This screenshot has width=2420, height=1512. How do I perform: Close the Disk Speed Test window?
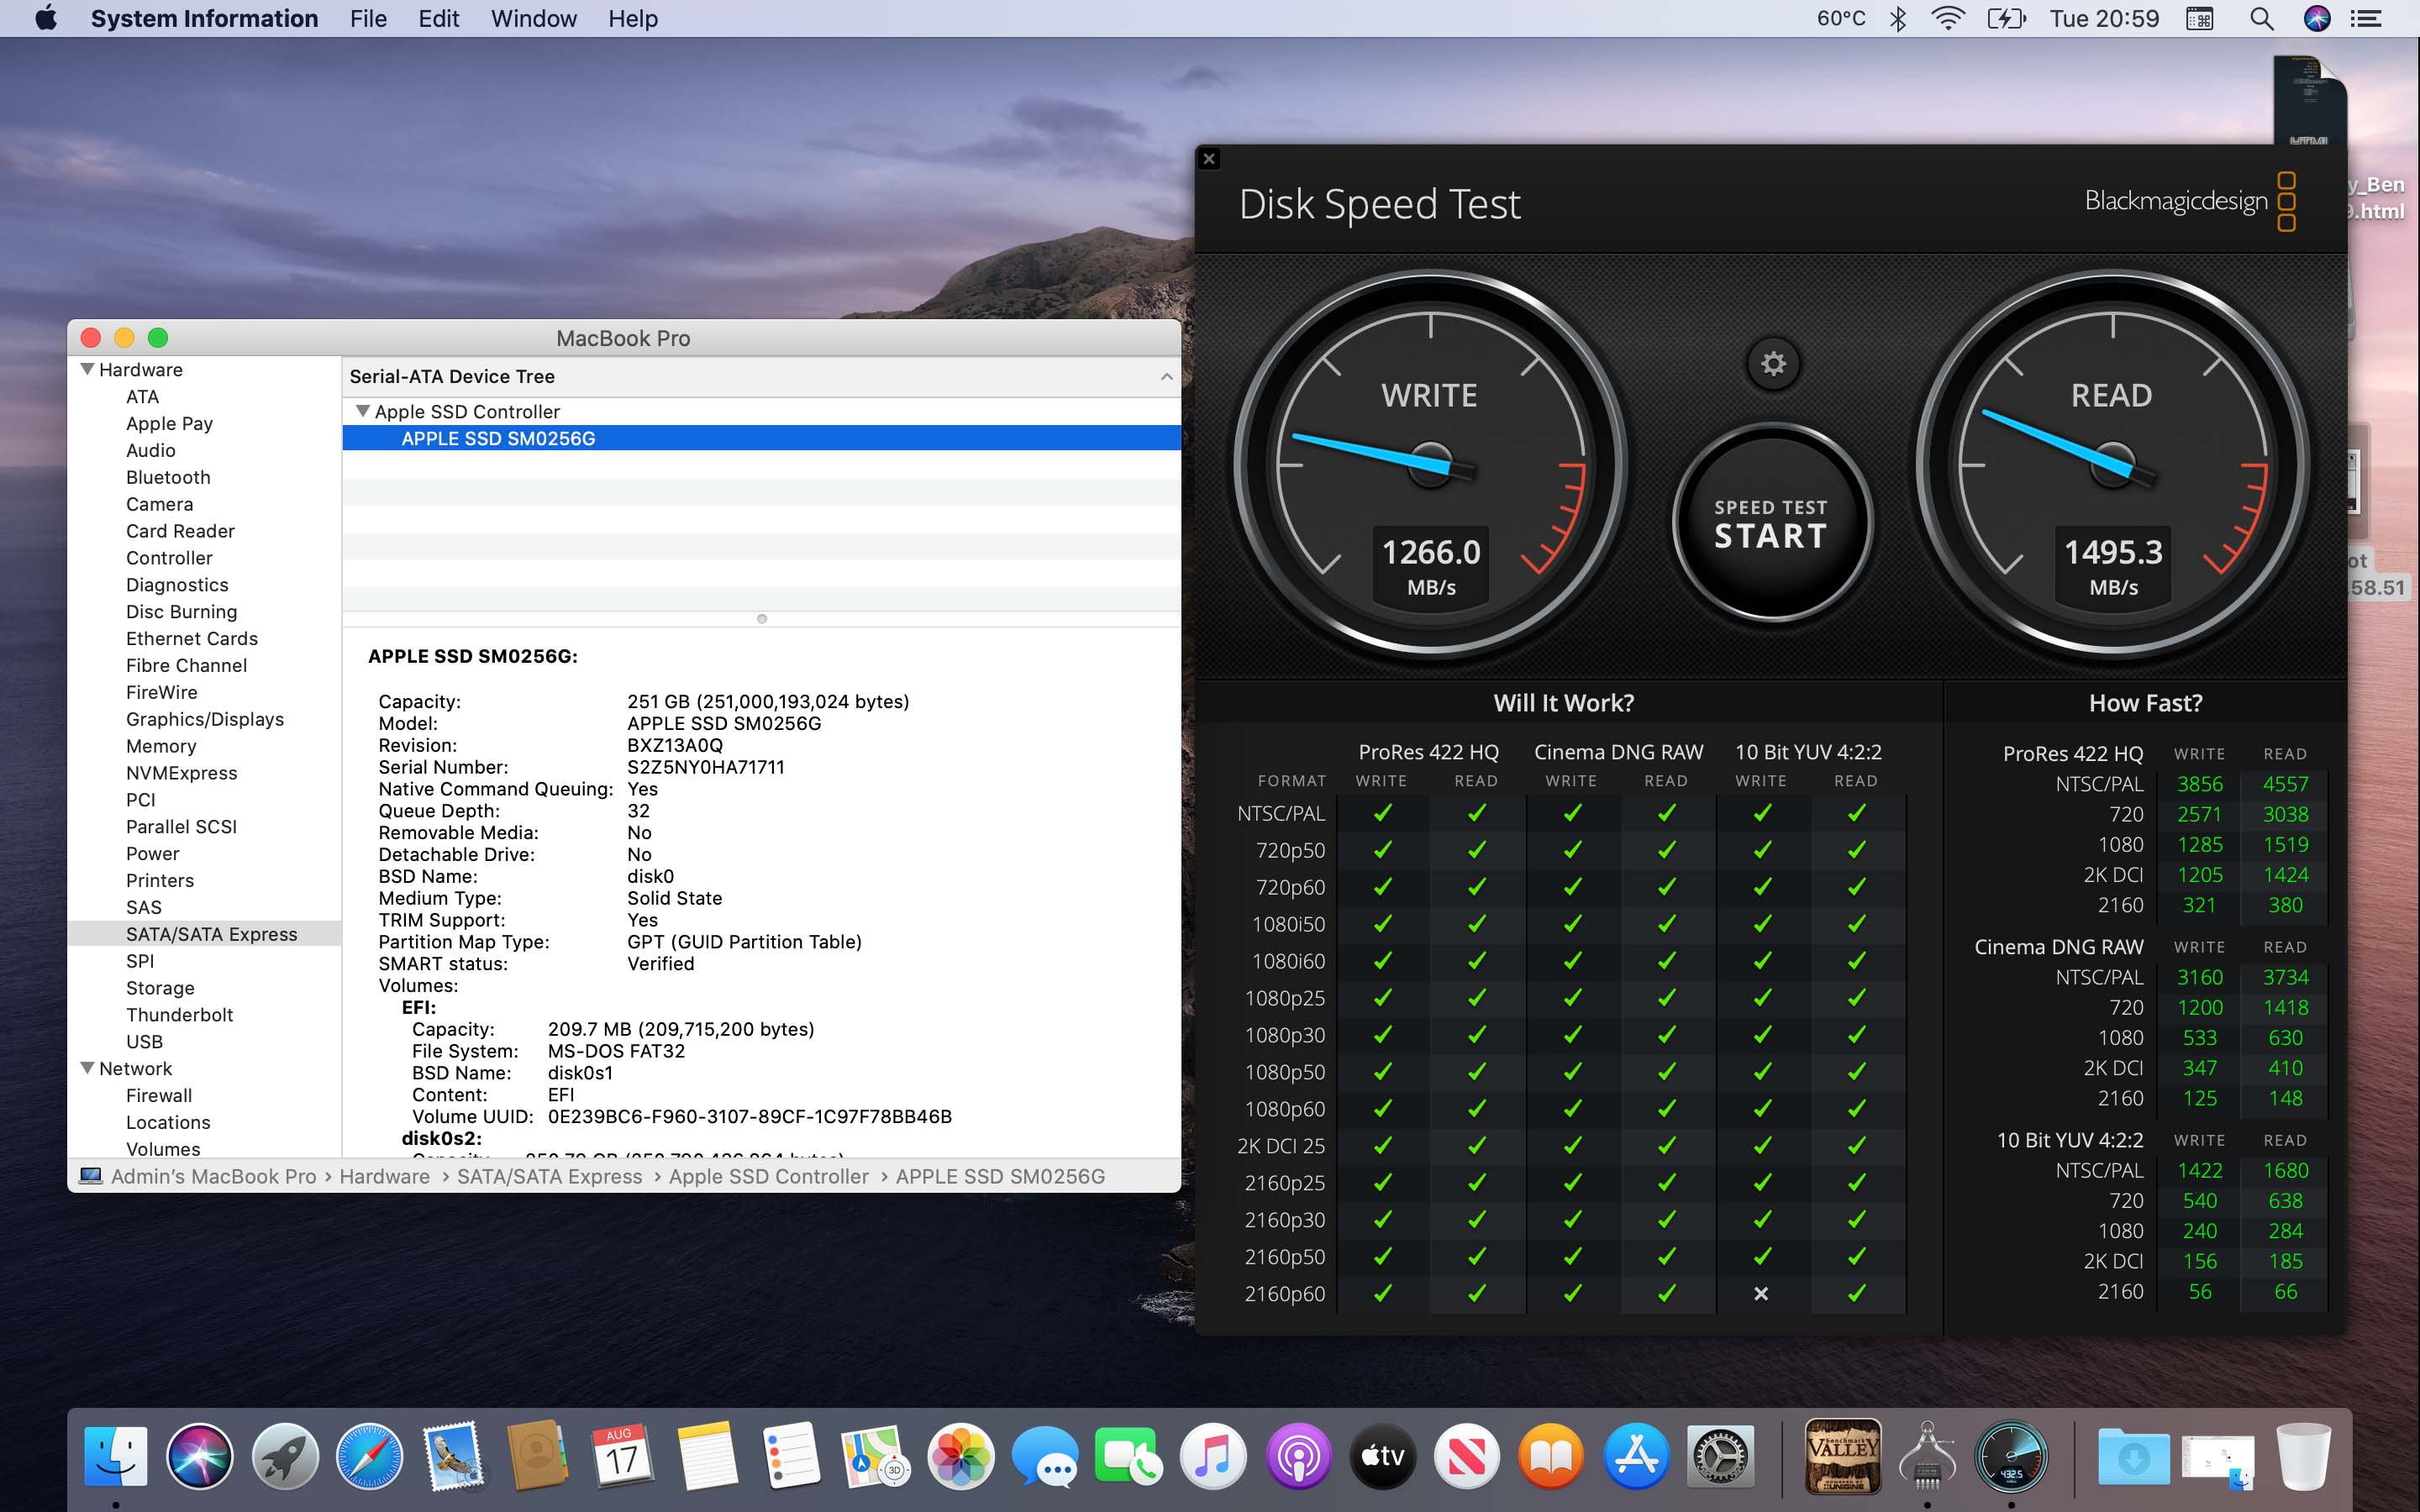(x=1209, y=159)
